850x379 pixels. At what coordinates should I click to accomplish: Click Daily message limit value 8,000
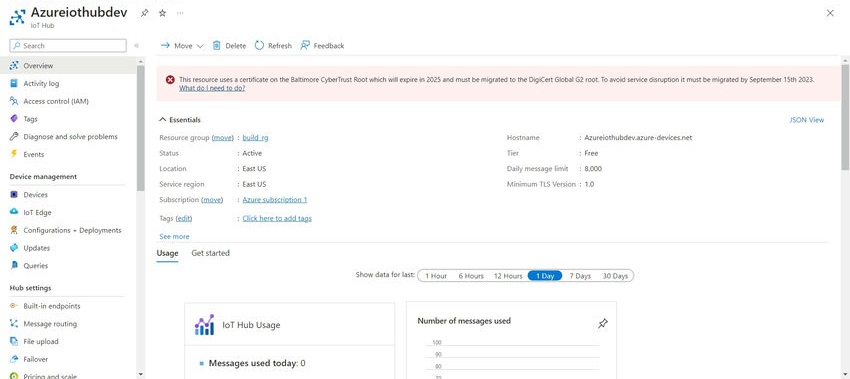[593, 169]
